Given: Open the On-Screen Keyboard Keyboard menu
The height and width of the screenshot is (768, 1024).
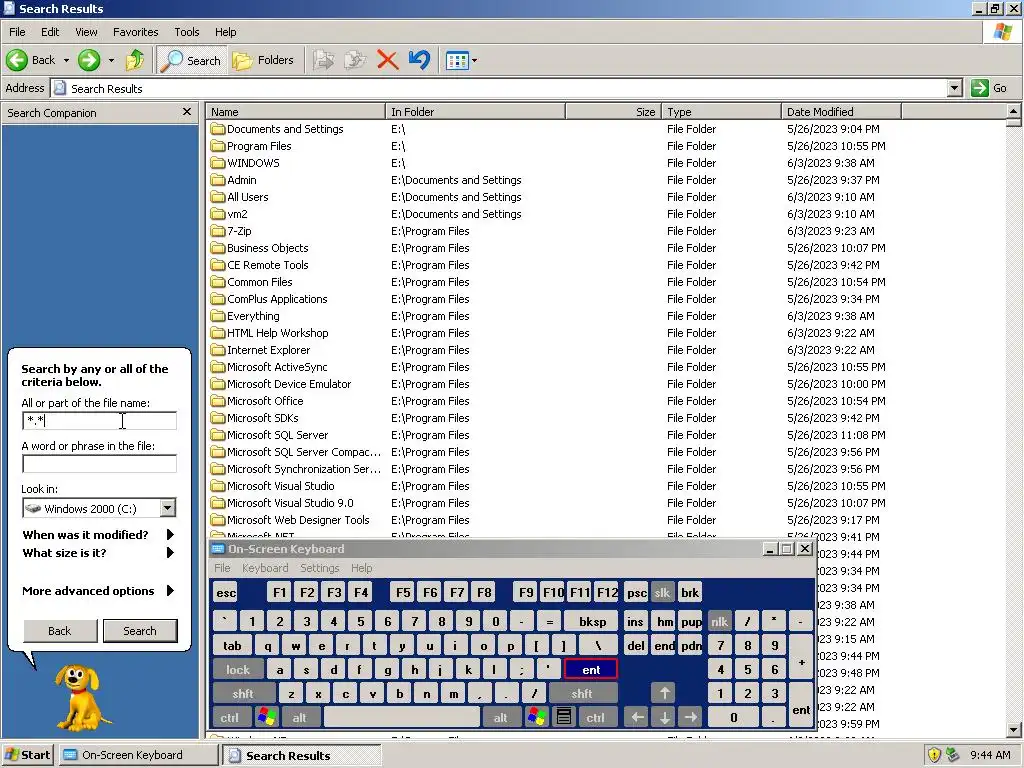Looking at the screenshot, I should coord(265,568).
